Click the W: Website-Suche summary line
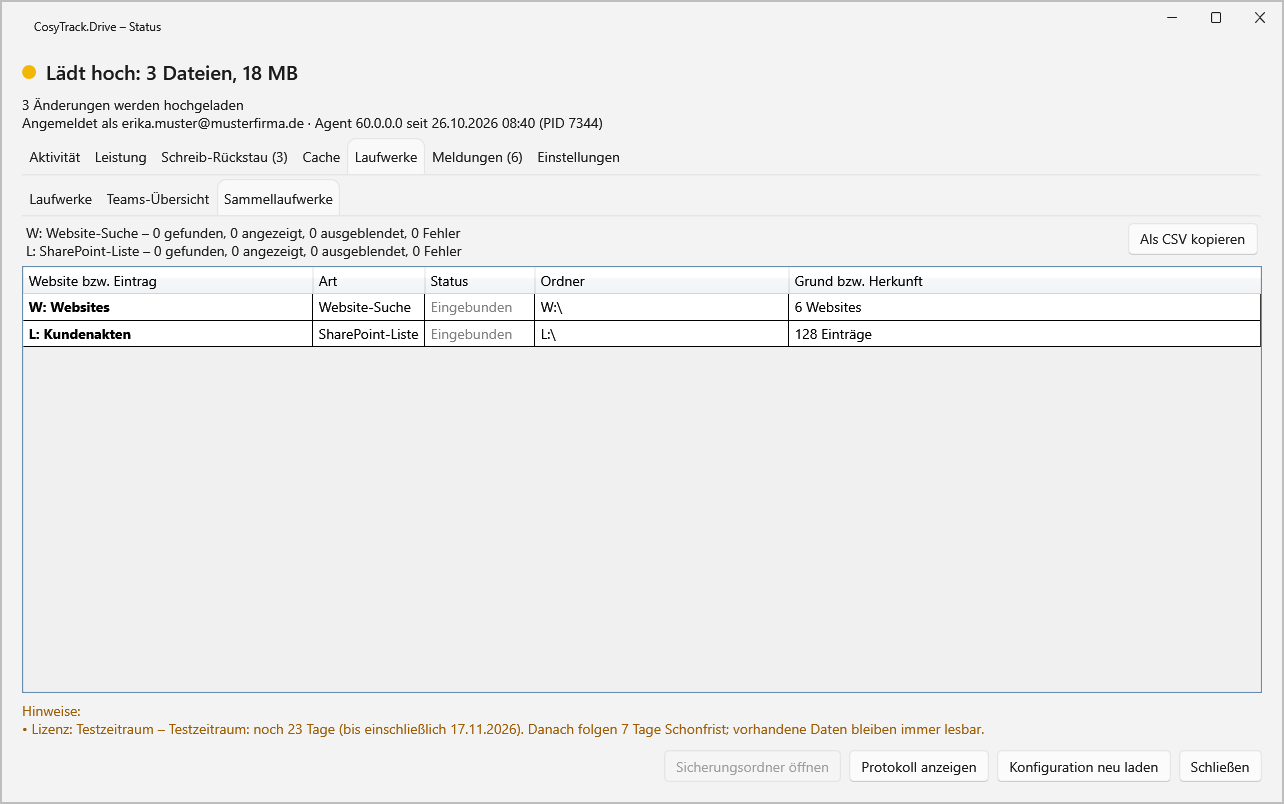This screenshot has width=1284, height=804. (x=243, y=233)
